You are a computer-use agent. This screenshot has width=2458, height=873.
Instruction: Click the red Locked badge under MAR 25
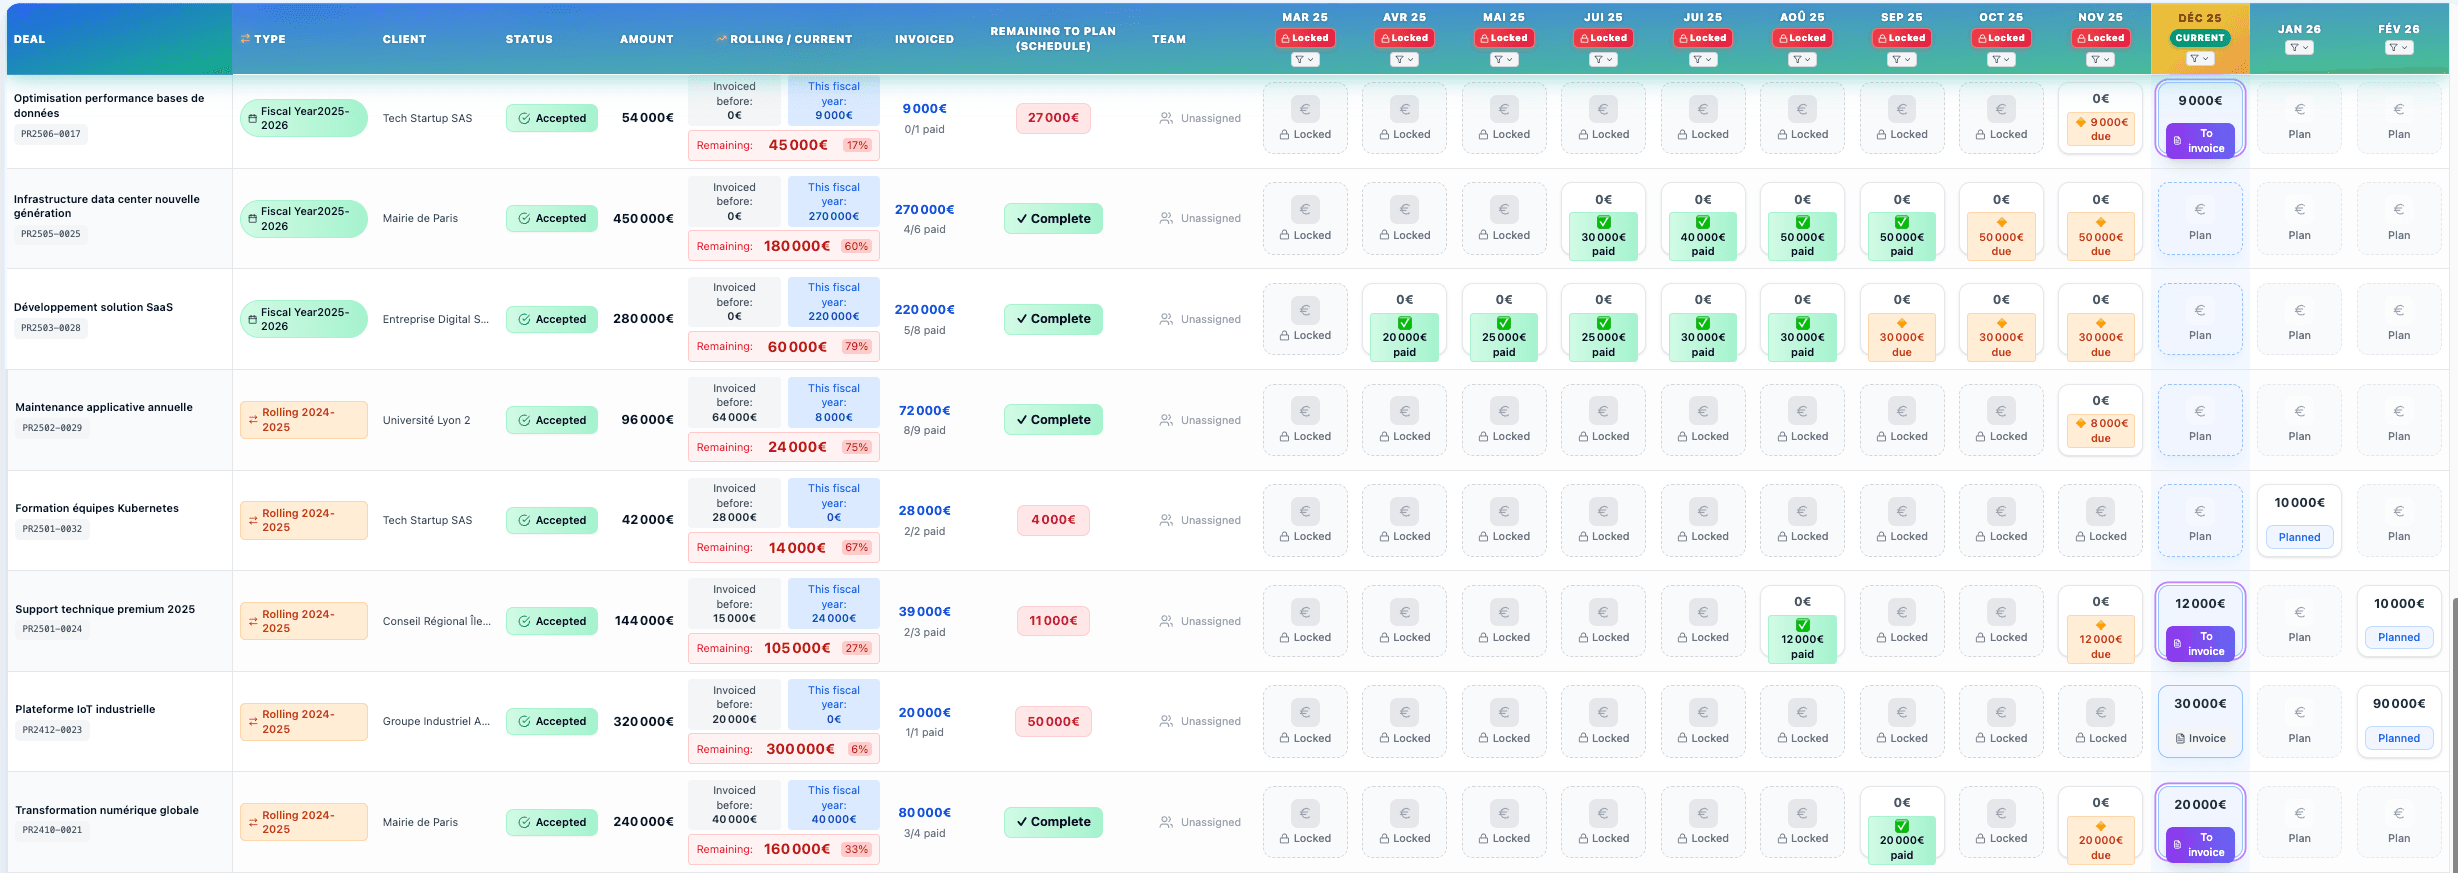(1305, 38)
